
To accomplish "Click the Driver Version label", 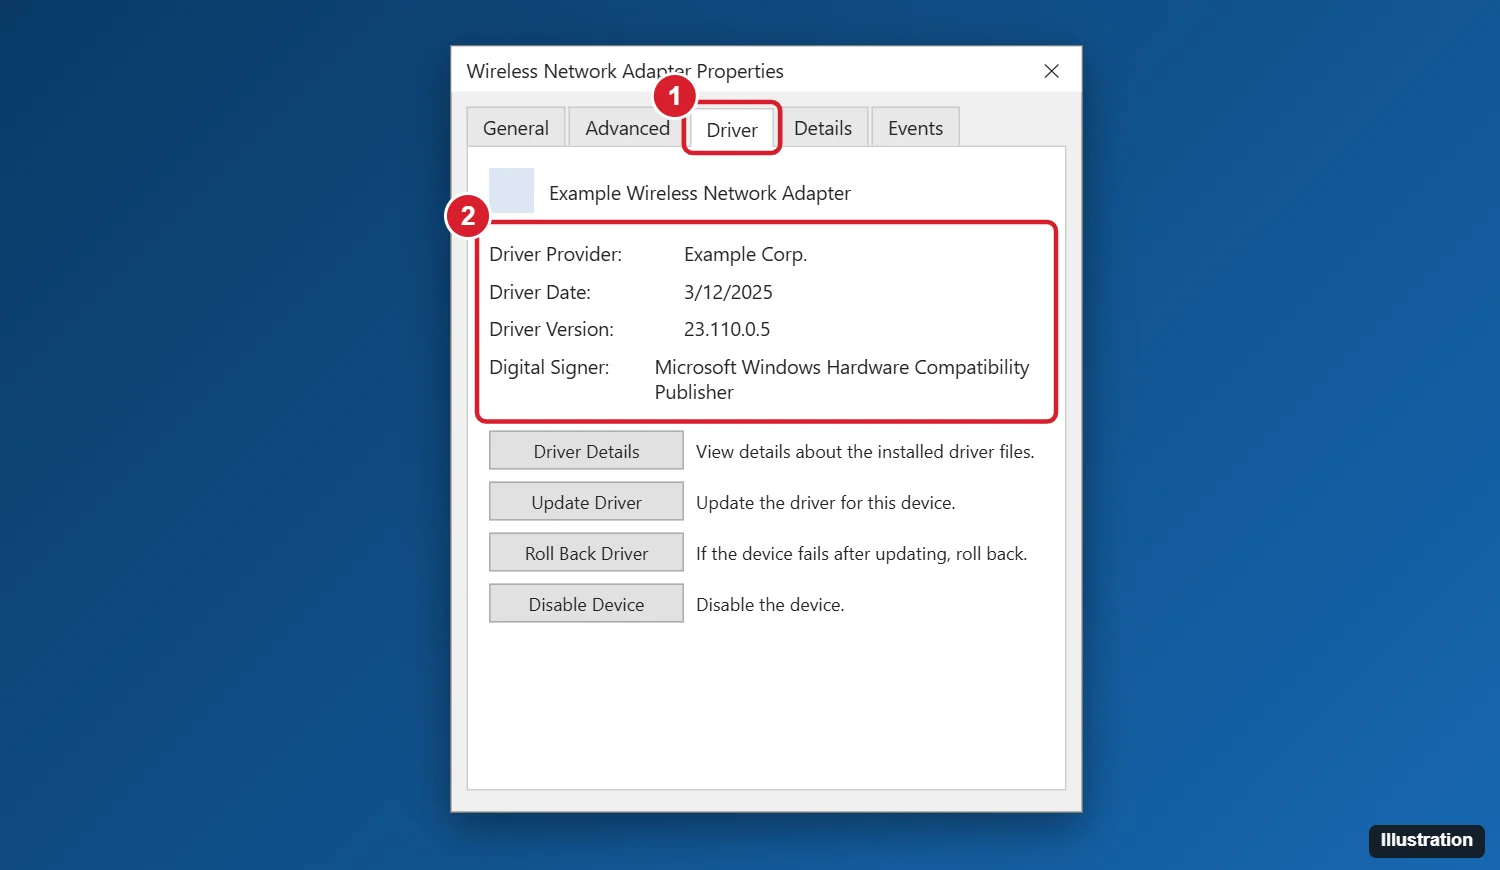I will [551, 329].
